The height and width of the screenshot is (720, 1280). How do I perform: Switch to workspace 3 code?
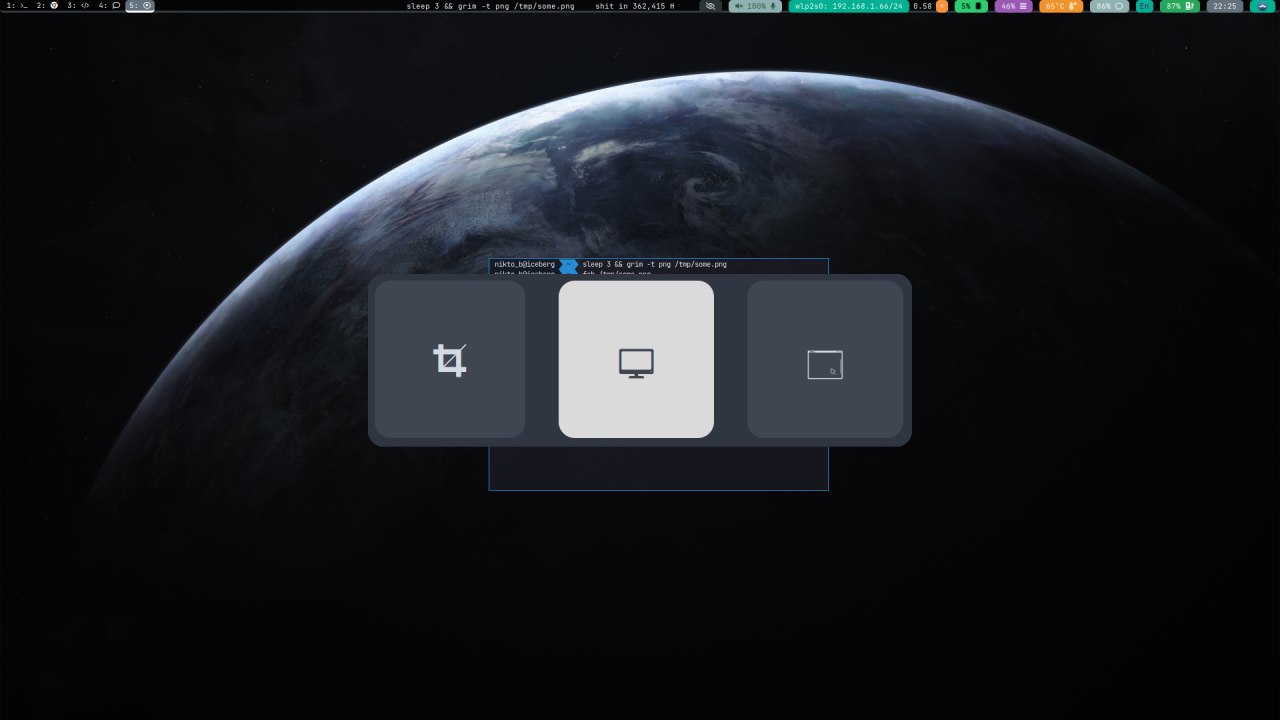pos(78,6)
